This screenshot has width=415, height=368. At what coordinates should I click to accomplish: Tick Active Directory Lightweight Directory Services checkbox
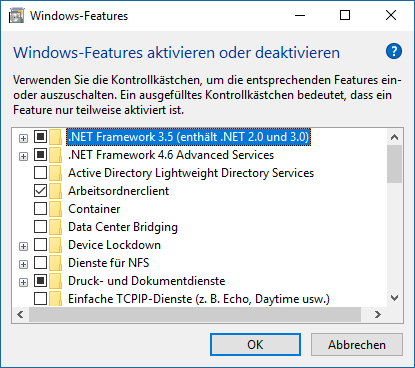(40, 173)
